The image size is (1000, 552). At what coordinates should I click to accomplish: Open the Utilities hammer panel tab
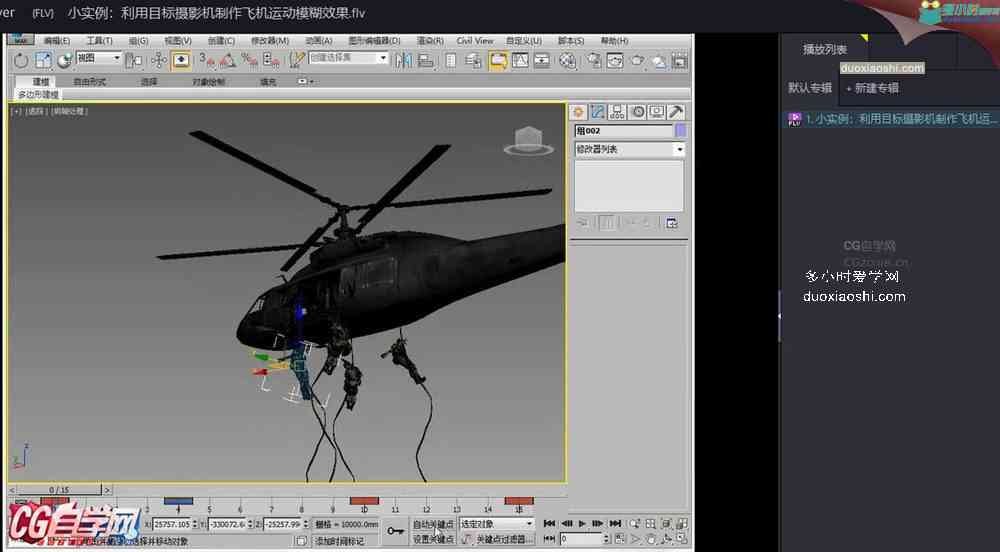(676, 112)
